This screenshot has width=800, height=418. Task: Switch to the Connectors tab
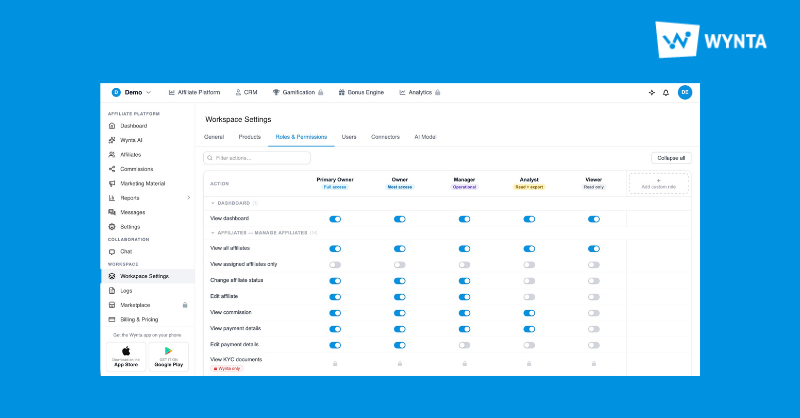385,137
